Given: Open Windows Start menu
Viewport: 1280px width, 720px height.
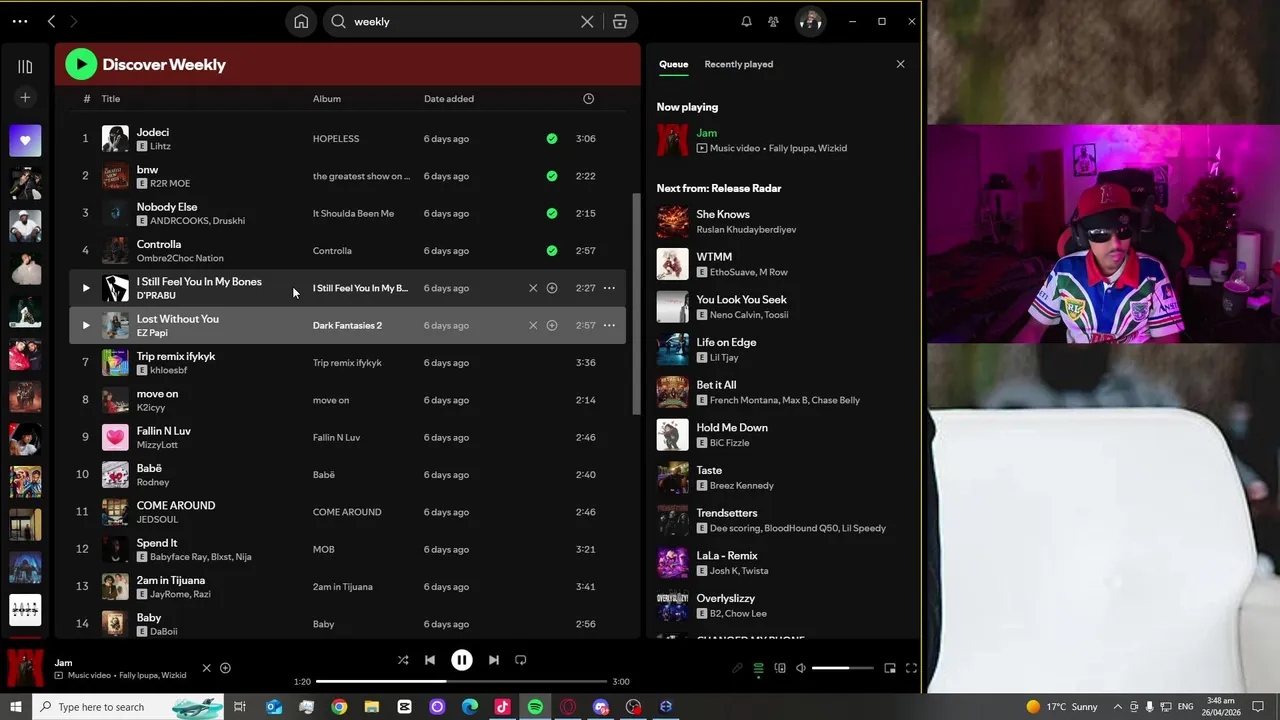Looking at the screenshot, I should pos(15,707).
